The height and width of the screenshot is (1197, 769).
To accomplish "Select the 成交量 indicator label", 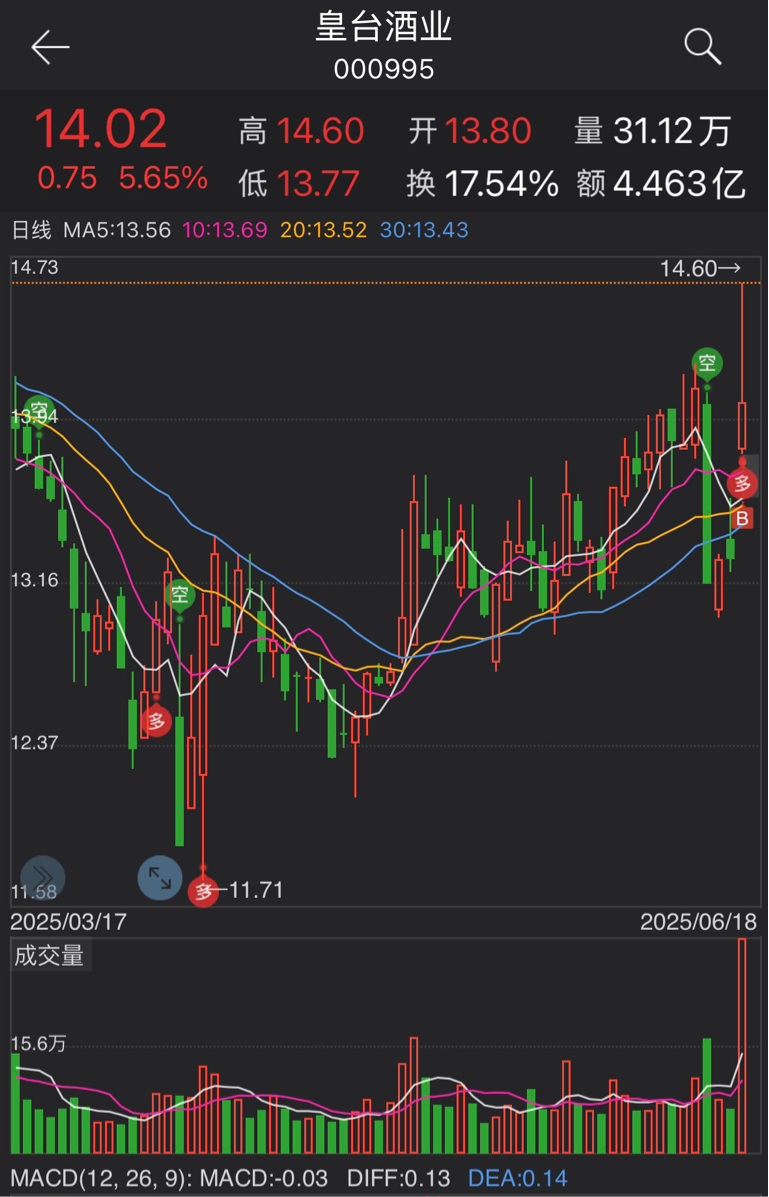I will point(49,955).
